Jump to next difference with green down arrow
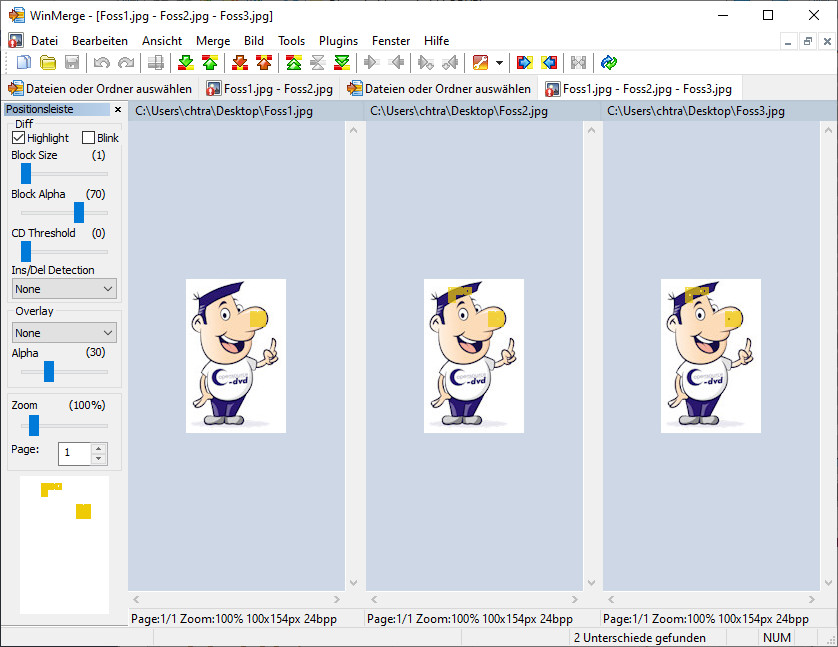The image size is (838, 647). coord(186,63)
